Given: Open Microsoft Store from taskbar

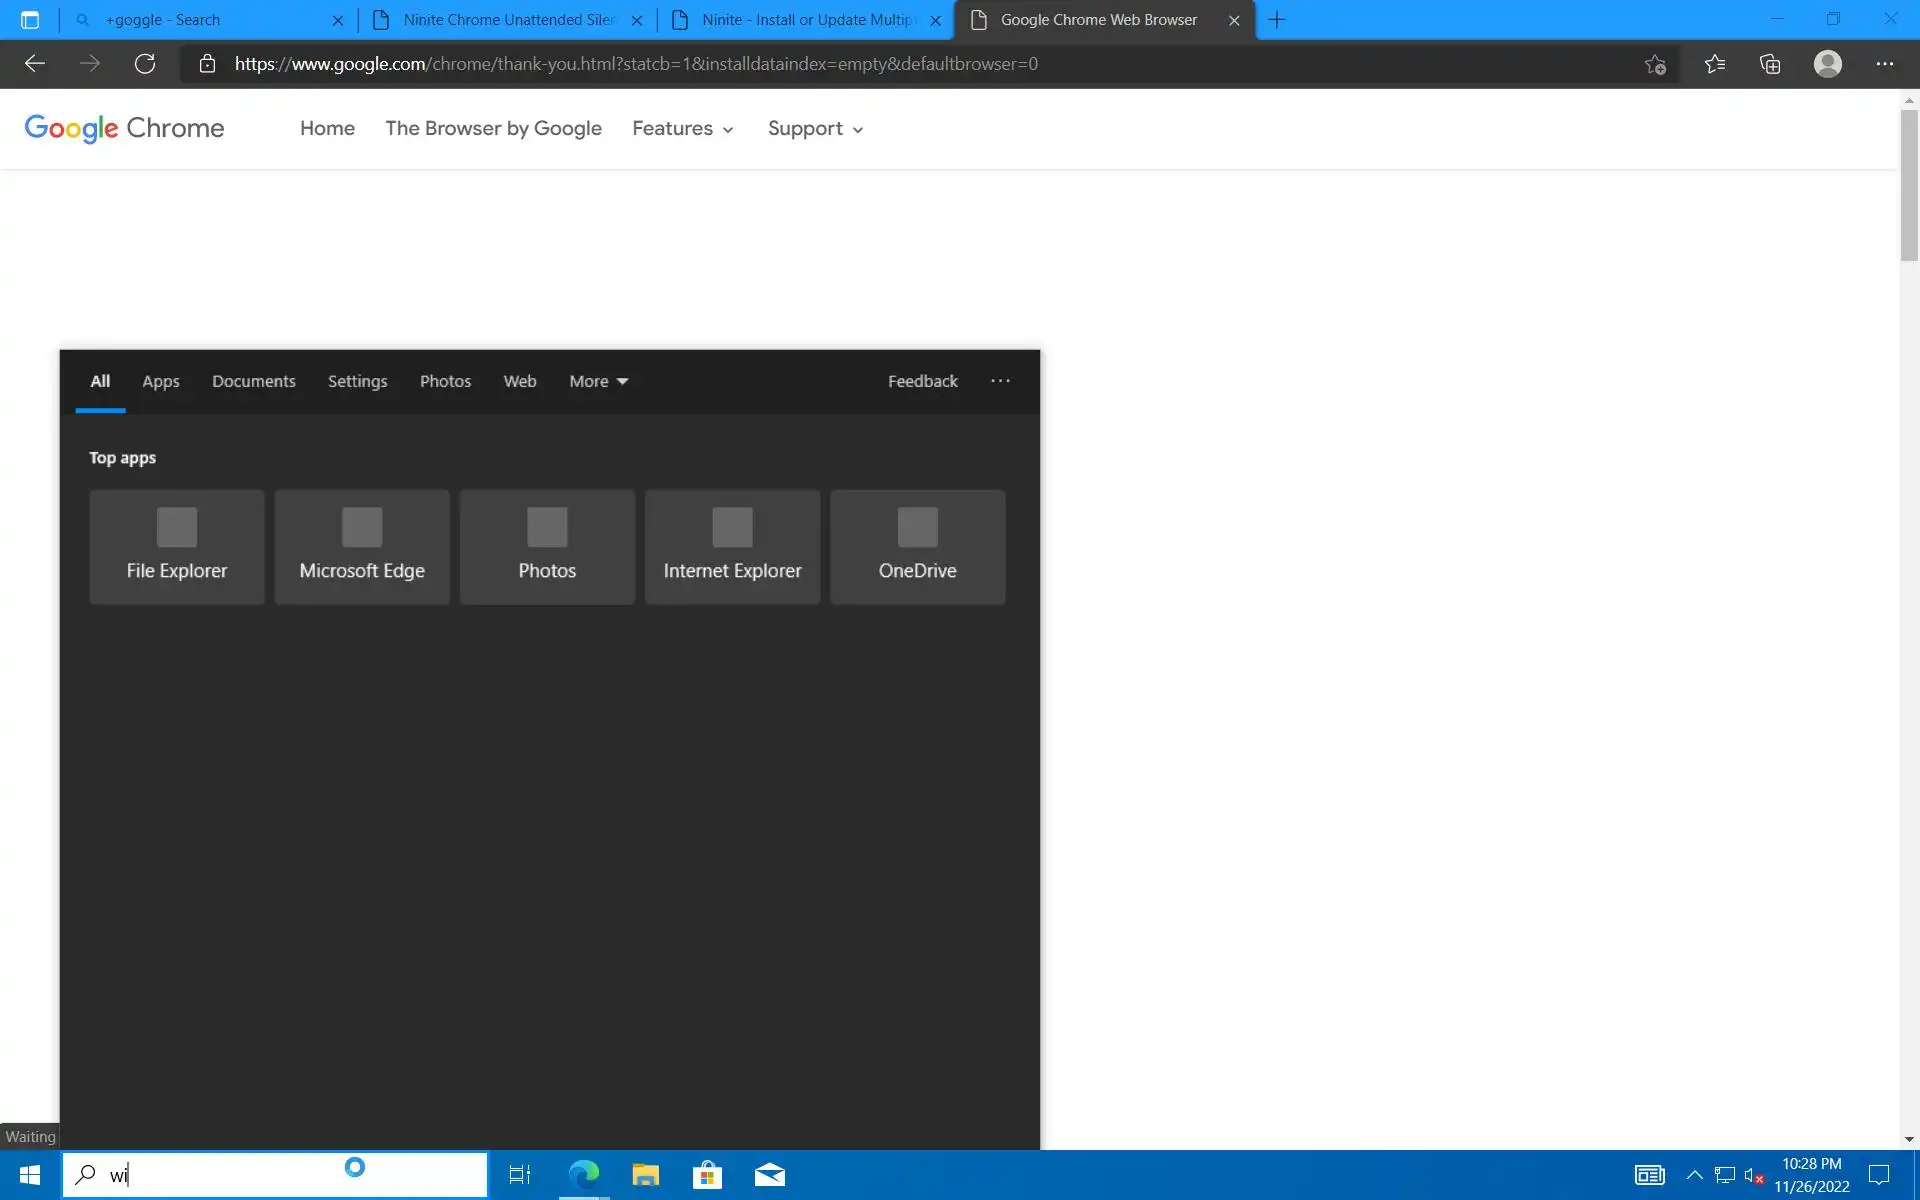Looking at the screenshot, I should coord(707,1175).
